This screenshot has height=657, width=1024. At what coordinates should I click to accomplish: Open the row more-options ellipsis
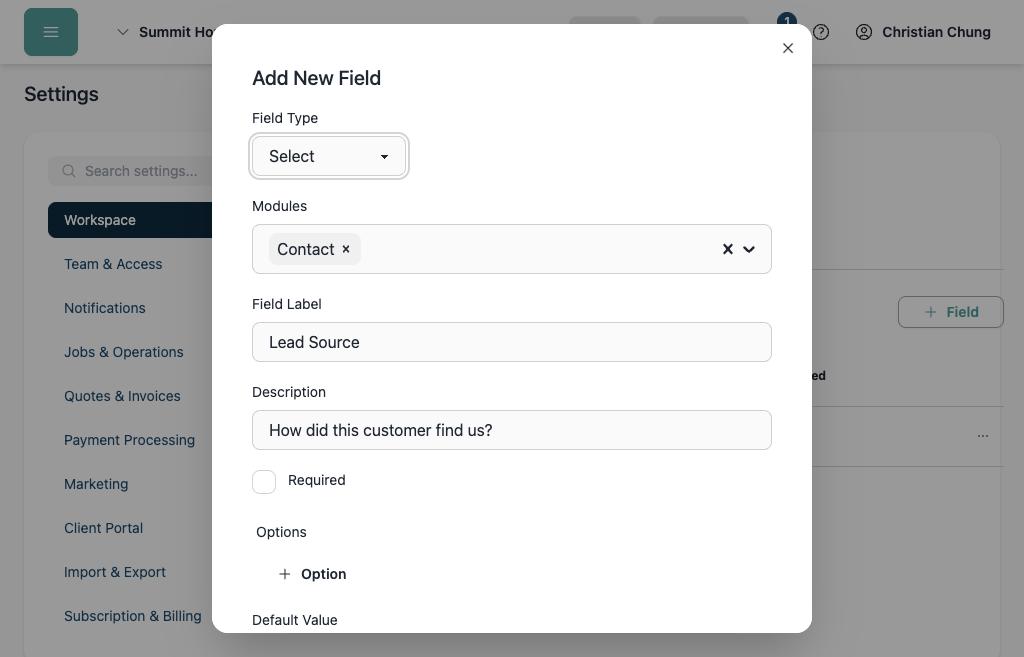(982, 436)
